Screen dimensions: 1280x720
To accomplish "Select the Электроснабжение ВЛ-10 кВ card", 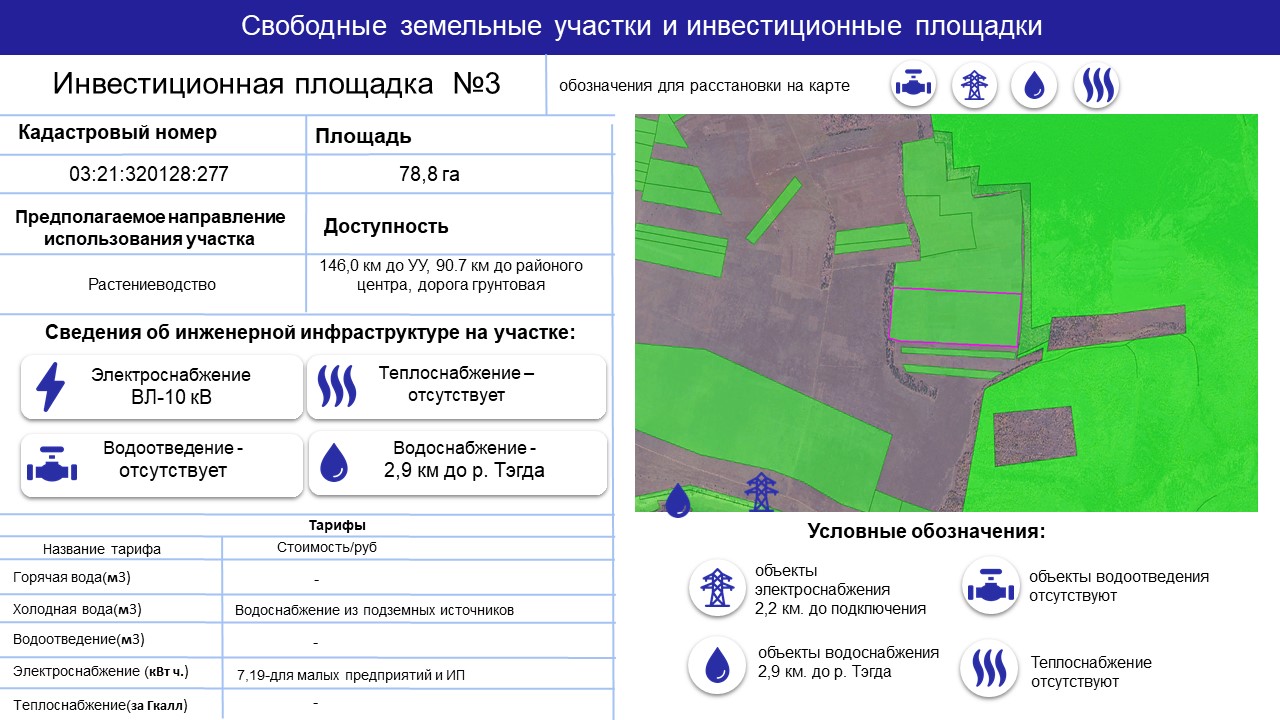I will click(x=161, y=387).
